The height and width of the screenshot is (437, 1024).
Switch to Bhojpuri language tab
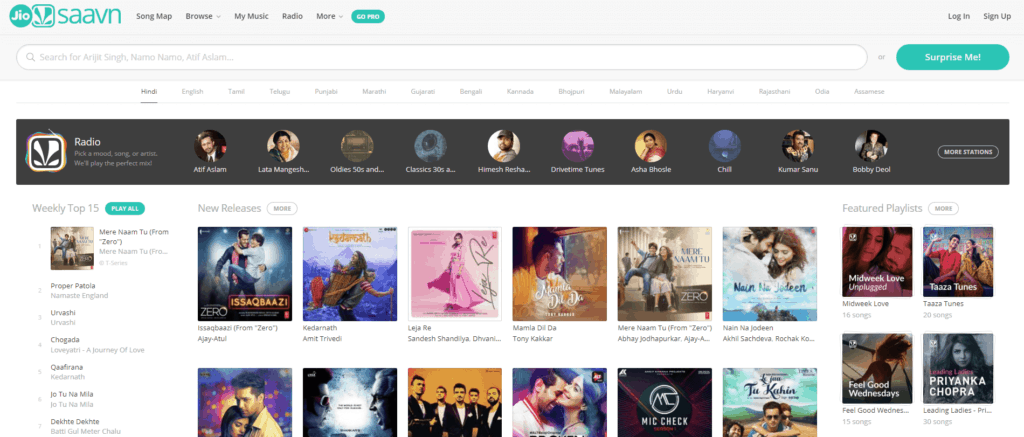[572, 91]
